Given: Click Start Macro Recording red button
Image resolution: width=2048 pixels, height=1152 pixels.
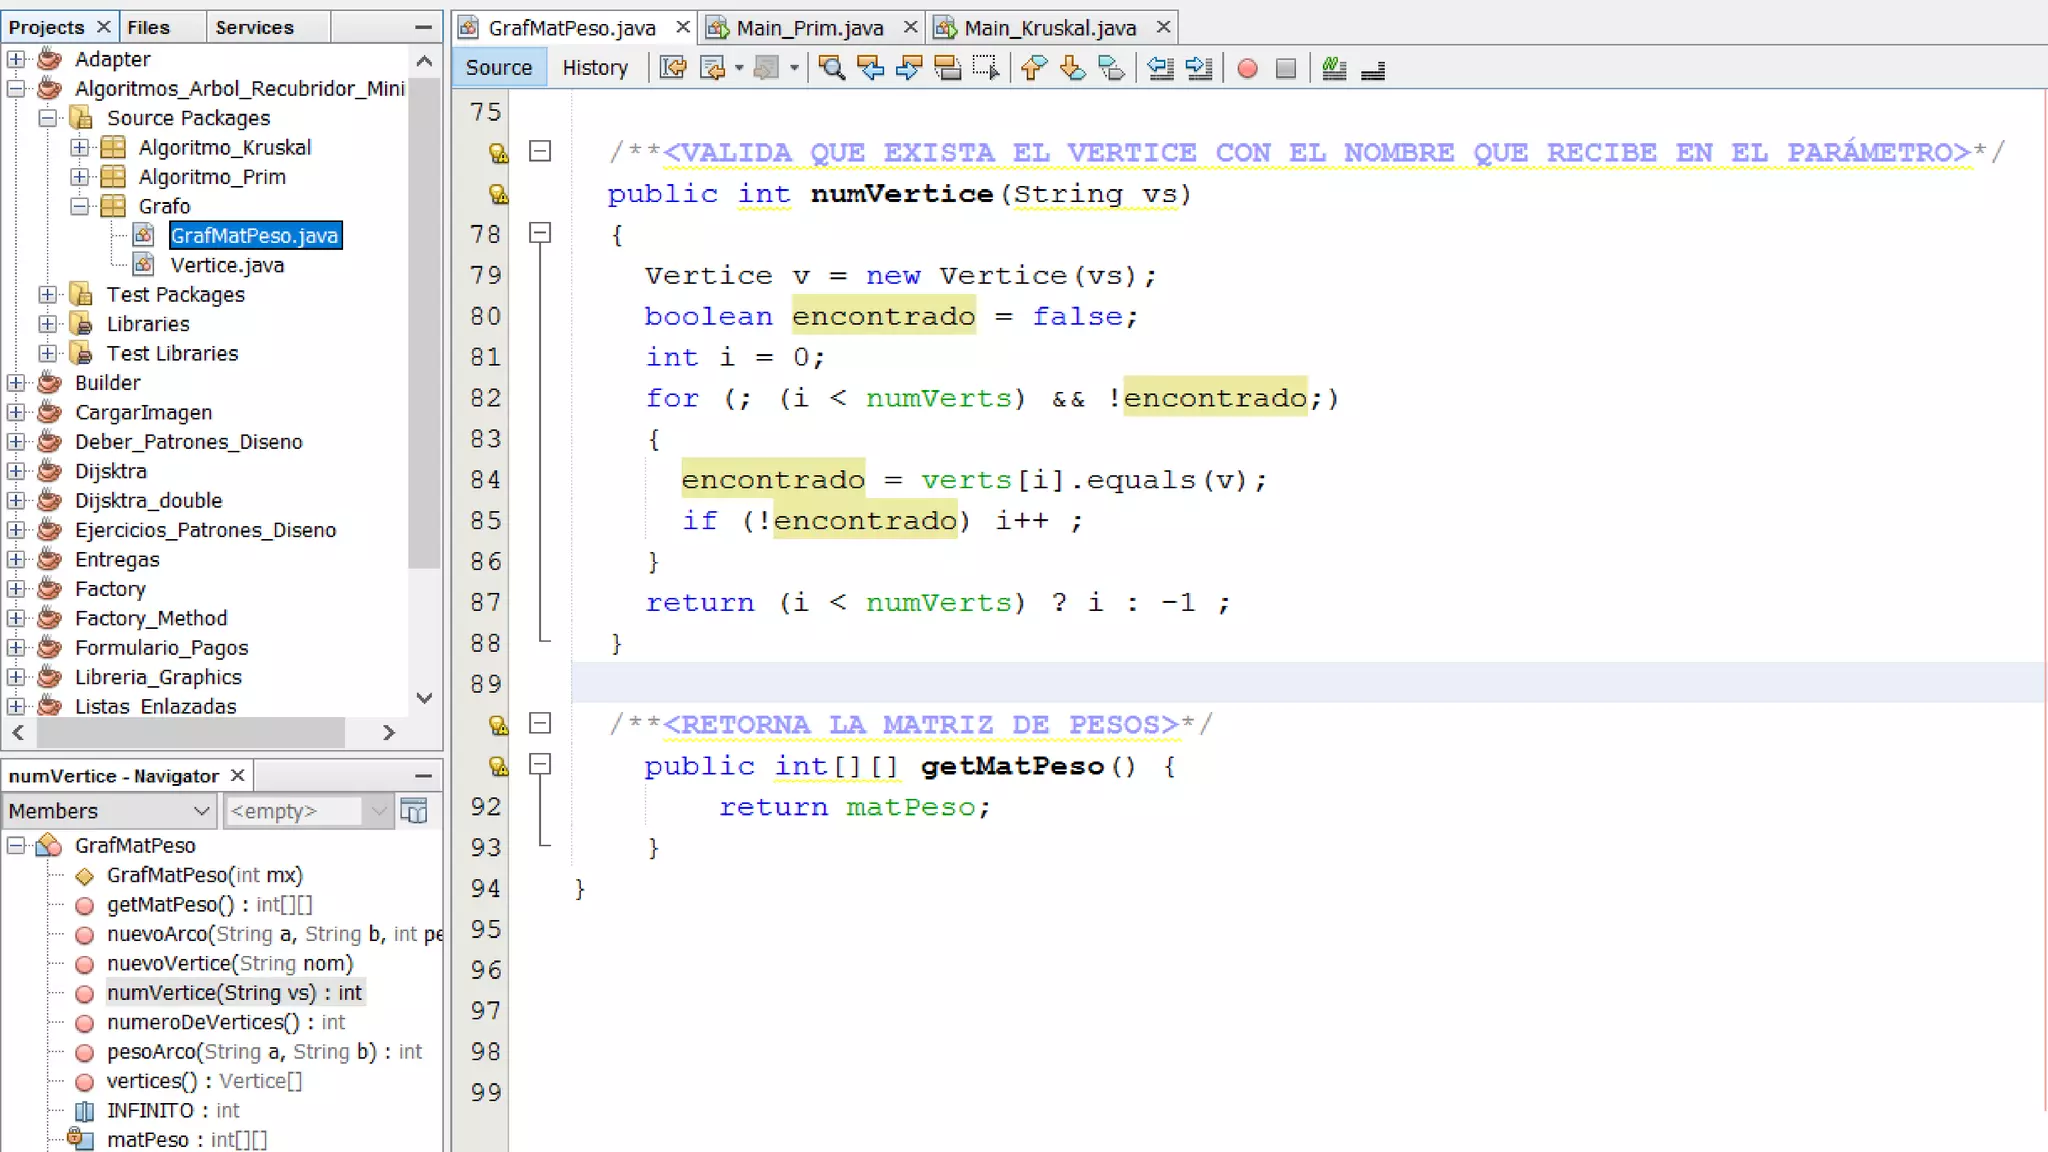Looking at the screenshot, I should click(1247, 68).
